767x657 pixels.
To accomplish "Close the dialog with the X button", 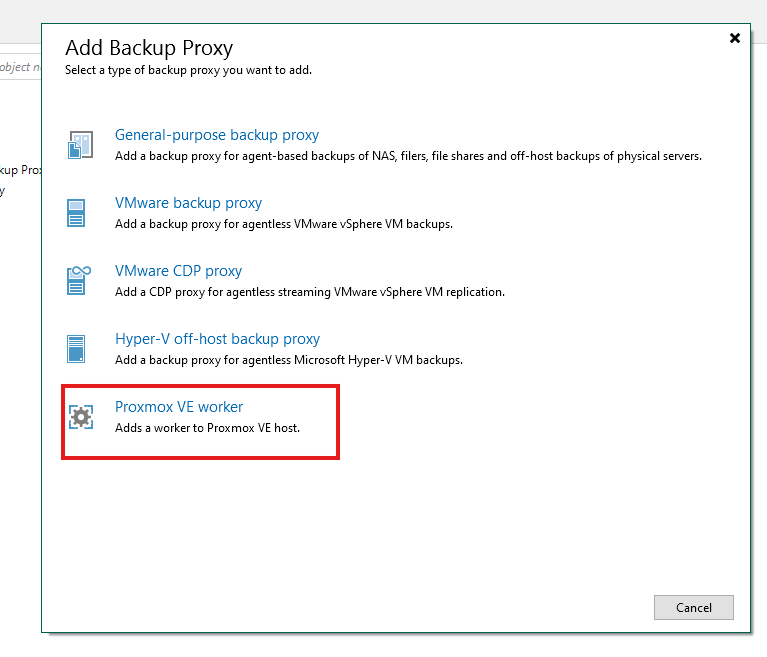I will tap(735, 38).
